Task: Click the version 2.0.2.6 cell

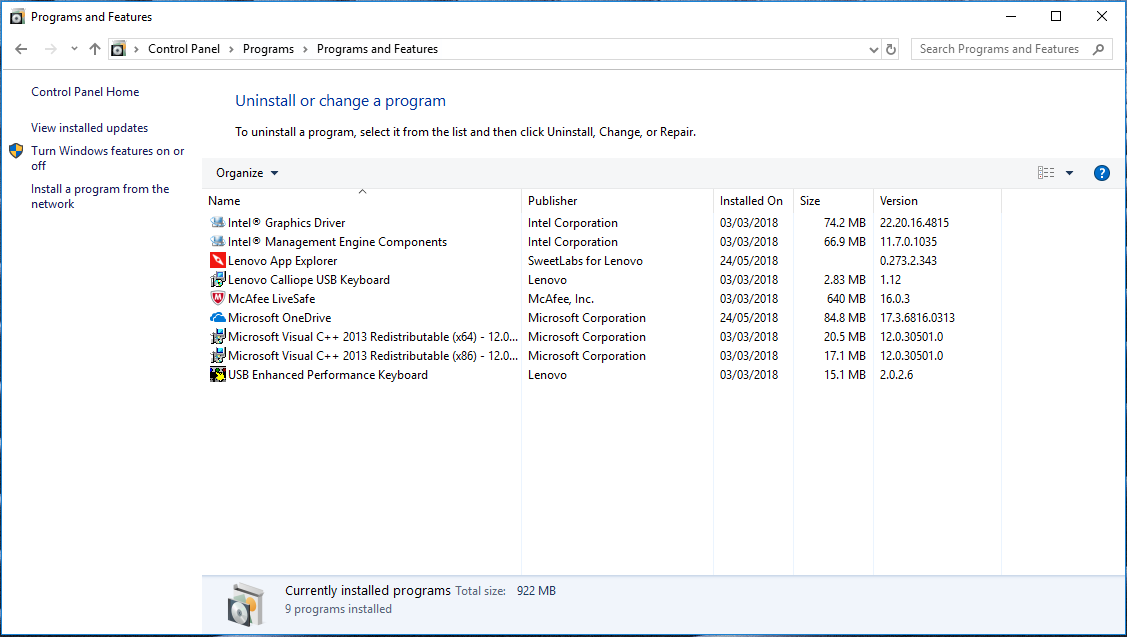Action: [896, 375]
